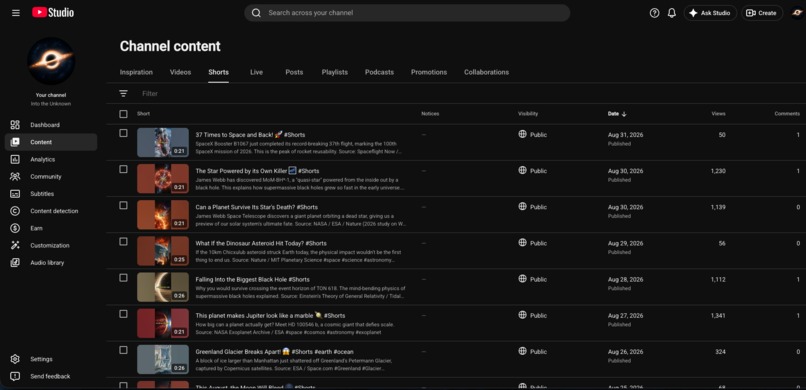Check the box for Can a Planet Survive Its Star's Death
Screen dimensions: 806x390
123,206
